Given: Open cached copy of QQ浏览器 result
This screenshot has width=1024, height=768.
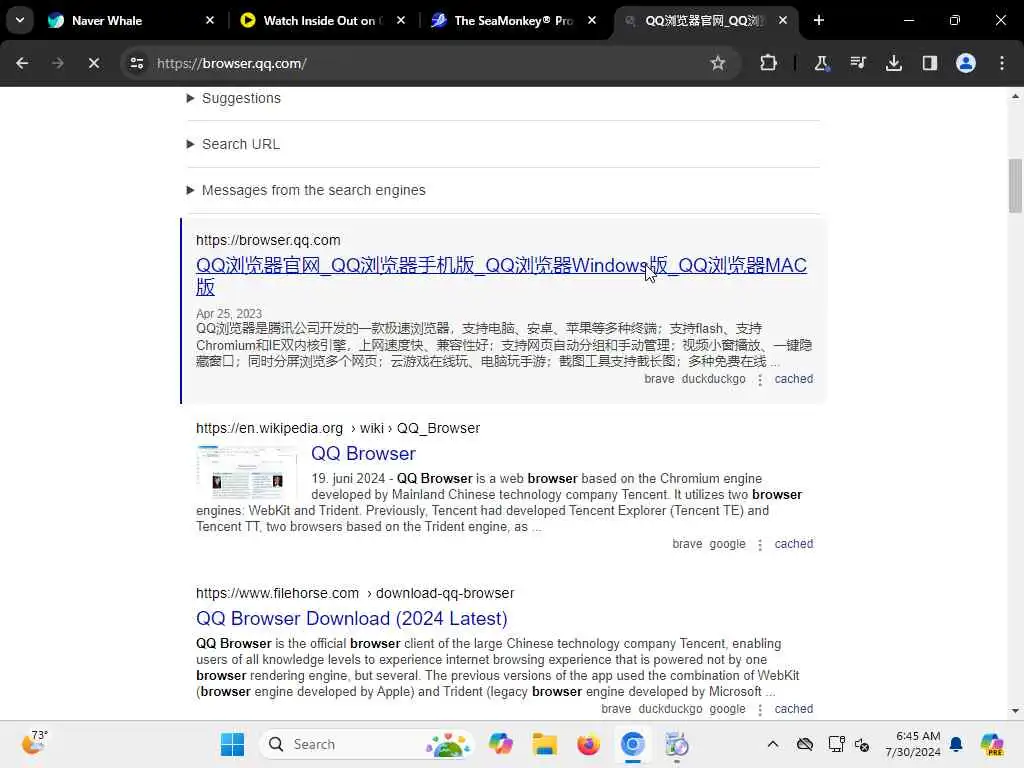Looking at the screenshot, I should [x=793, y=379].
